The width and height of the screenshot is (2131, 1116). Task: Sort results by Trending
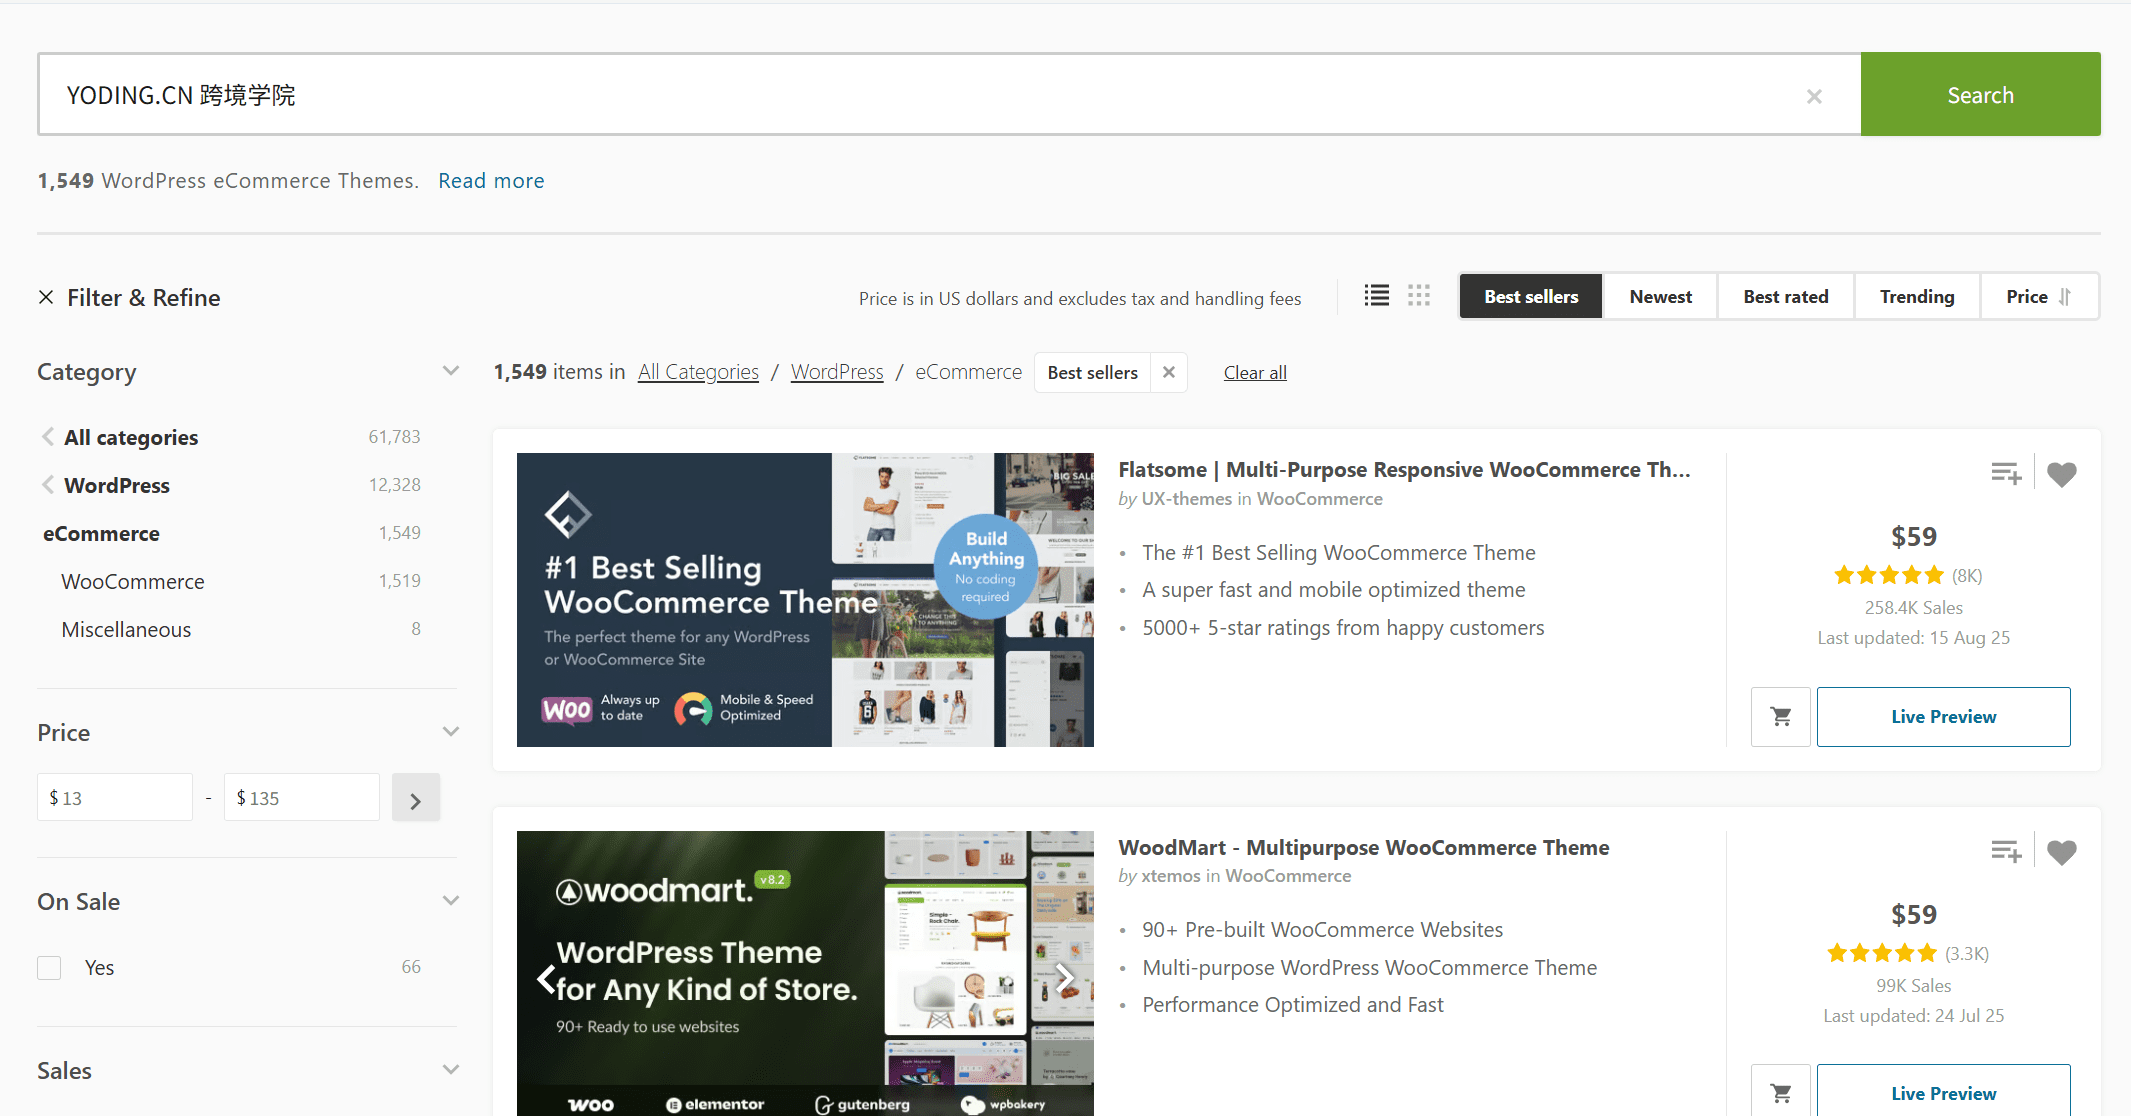click(1916, 296)
